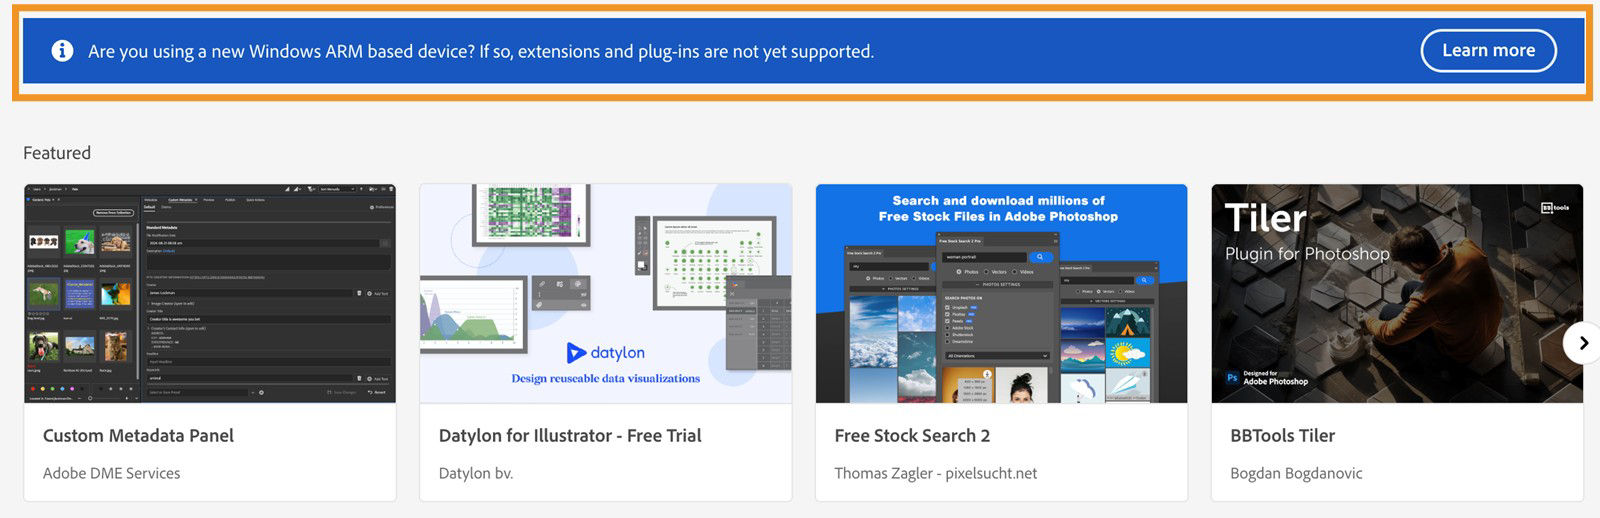Click the Featured section heading

(x=57, y=153)
